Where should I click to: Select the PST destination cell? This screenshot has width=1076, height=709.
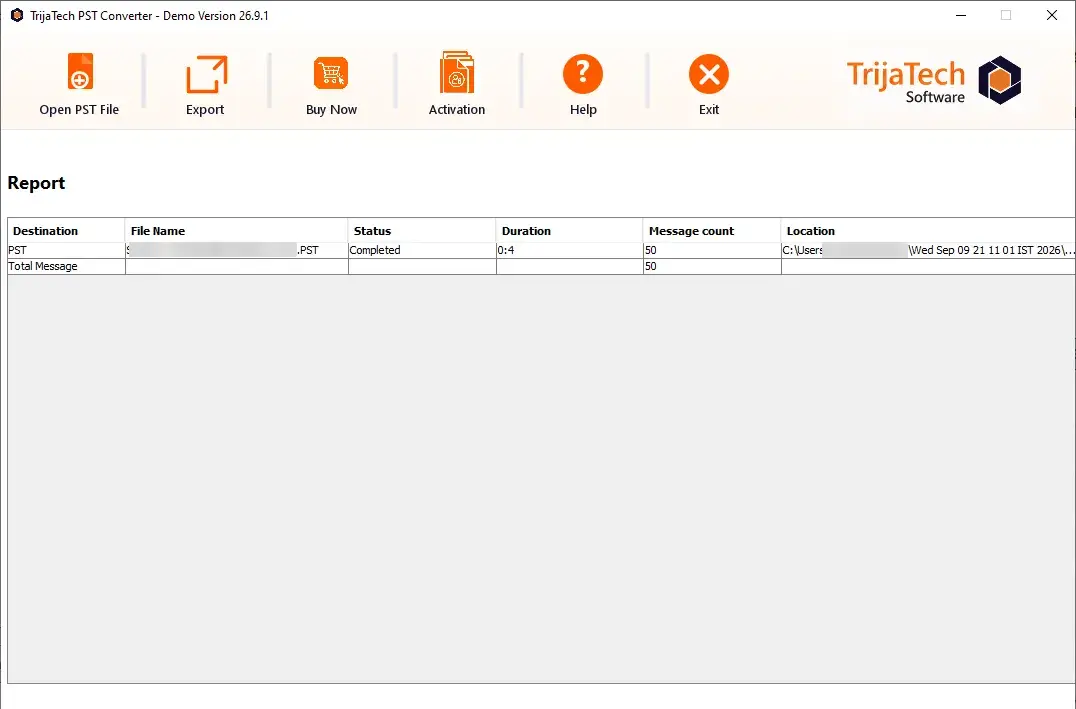click(x=66, y=250)
